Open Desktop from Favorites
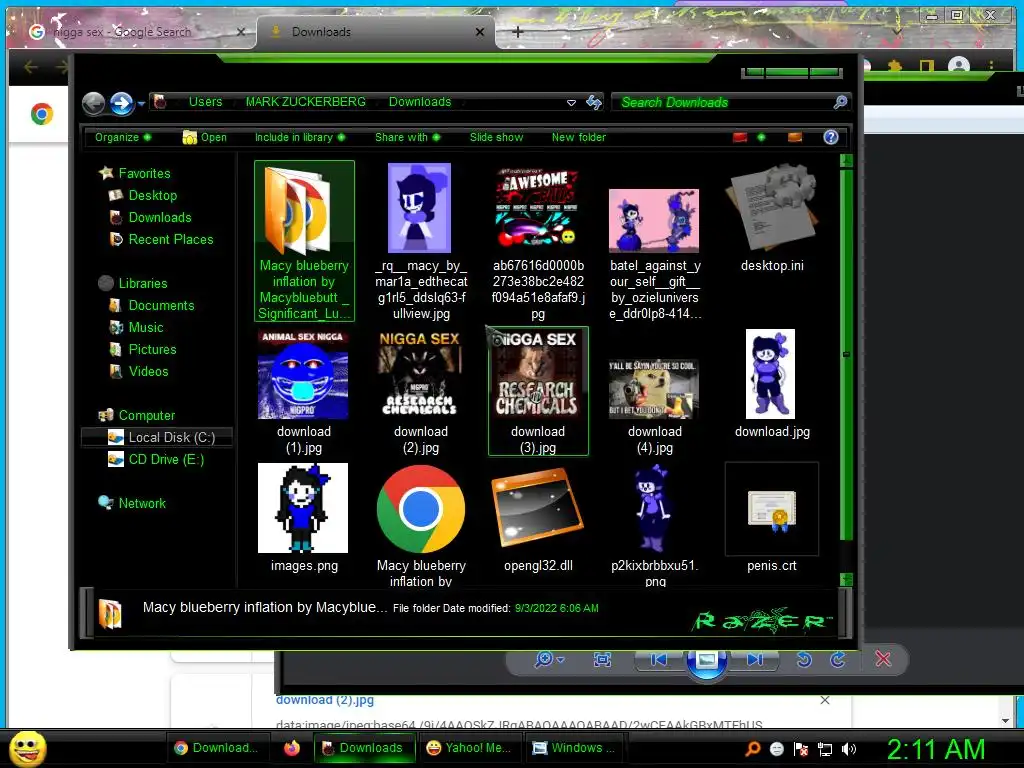 (153, 195)
